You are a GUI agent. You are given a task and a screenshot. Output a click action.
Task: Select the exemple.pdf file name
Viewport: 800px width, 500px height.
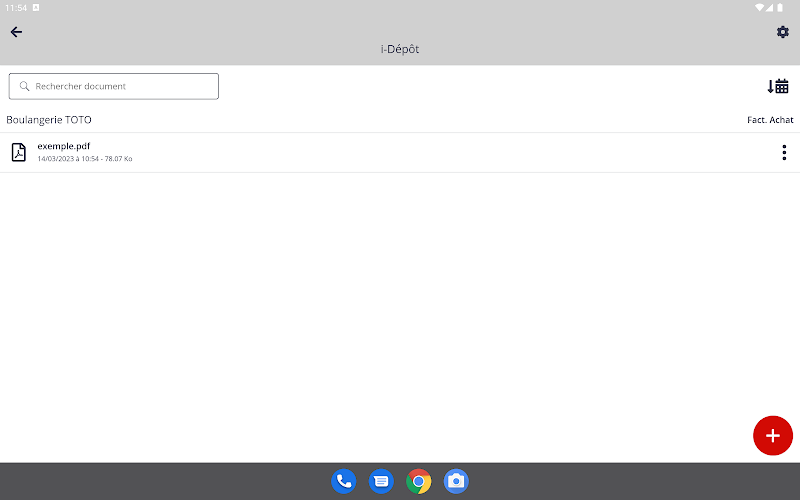(x=64, y=146)
